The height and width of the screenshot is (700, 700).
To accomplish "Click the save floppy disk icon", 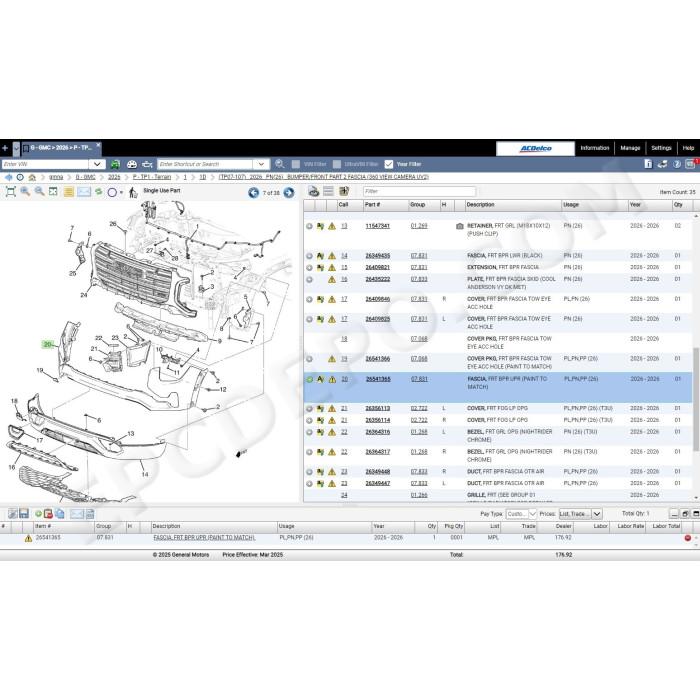I will tap(24, 514).
